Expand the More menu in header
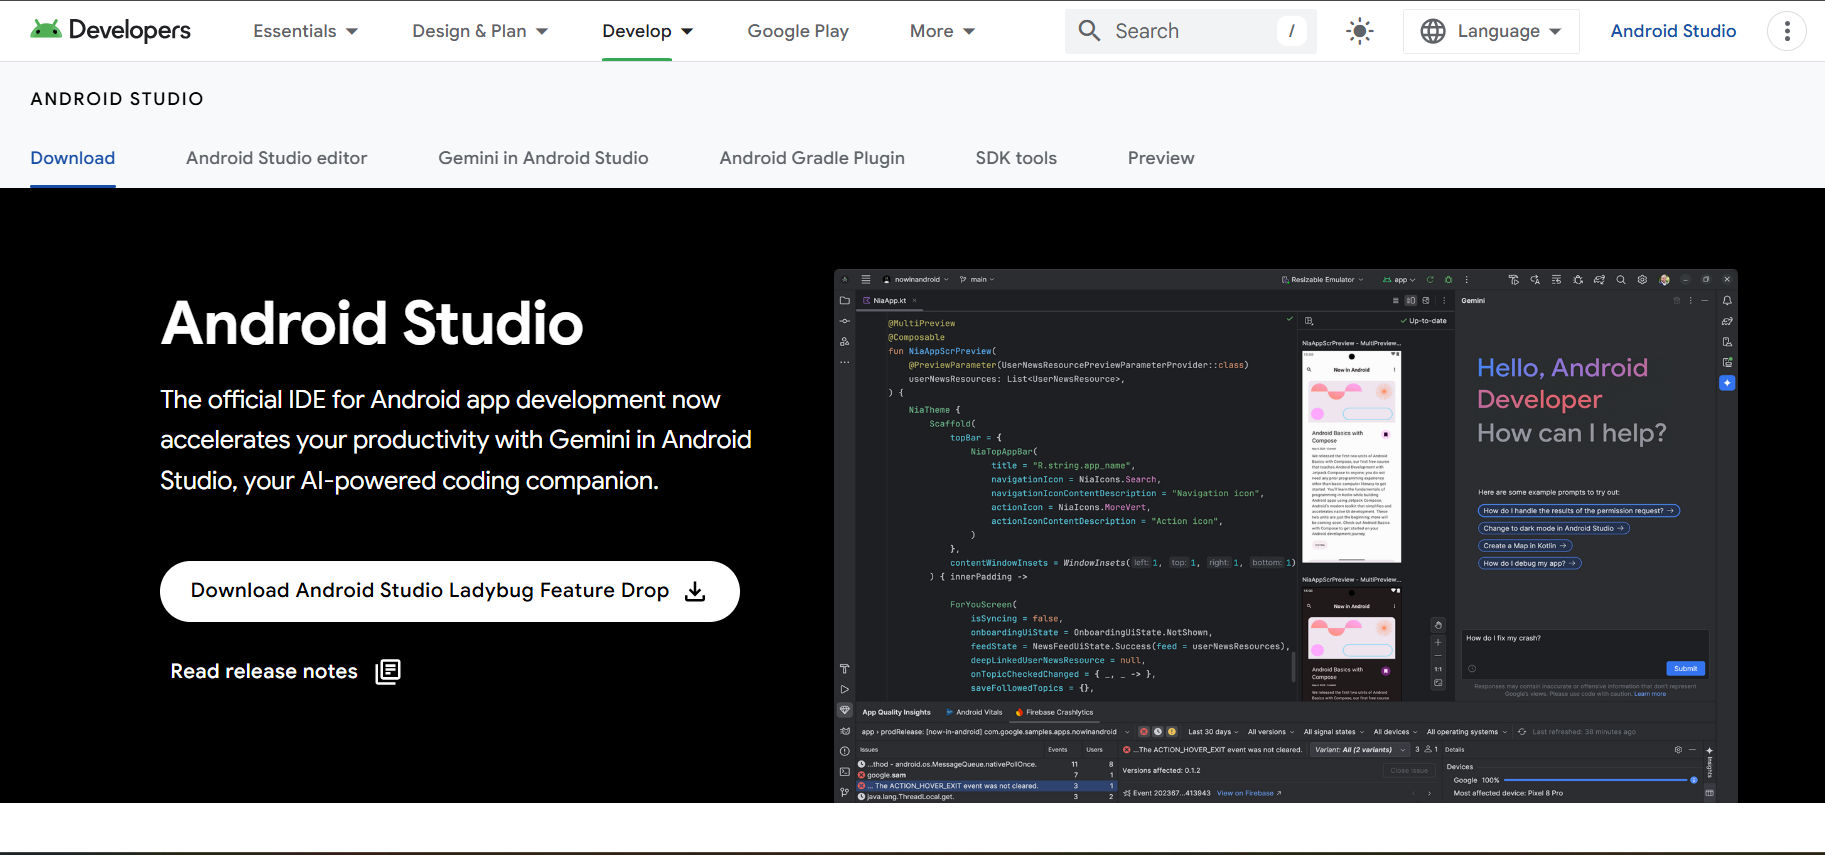 [941, 31]
